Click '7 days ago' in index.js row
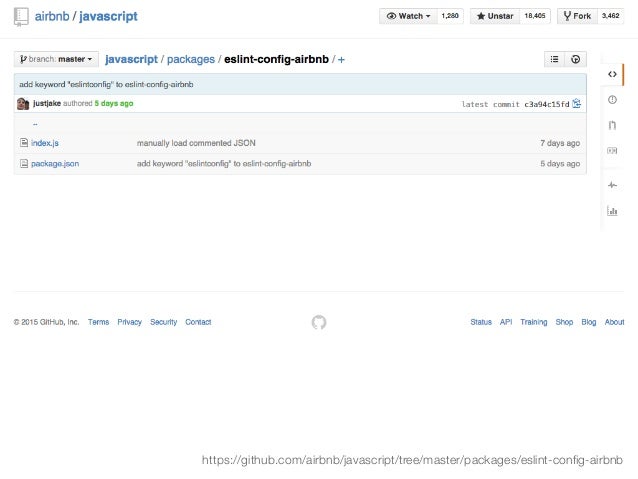The height and width of the screenshot is (479, 638). [x=560, y=143]
